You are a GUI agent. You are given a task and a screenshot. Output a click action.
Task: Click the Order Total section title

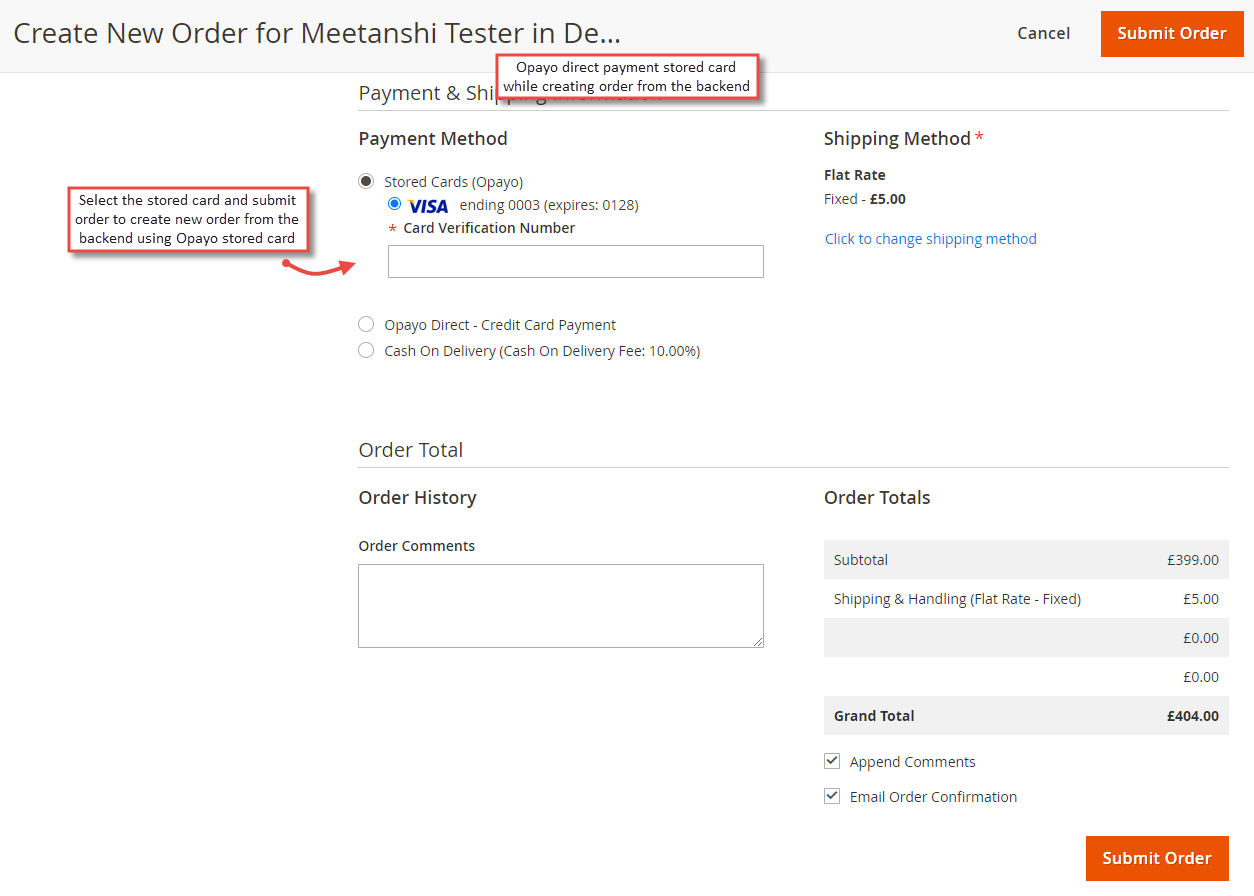coord(411,450)
